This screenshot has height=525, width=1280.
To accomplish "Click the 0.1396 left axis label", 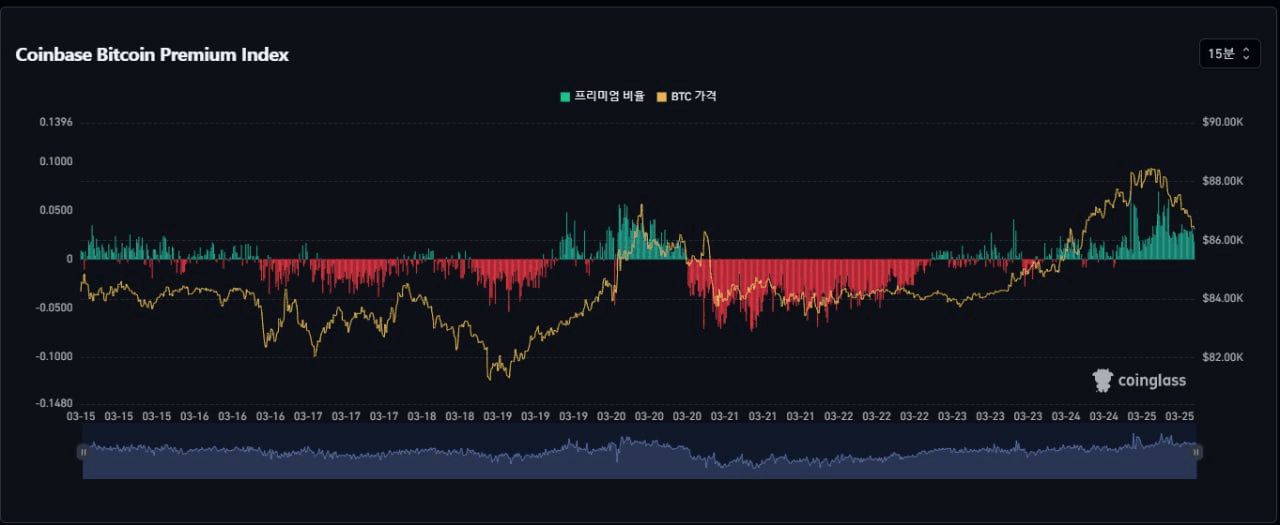I will (56, 122).
